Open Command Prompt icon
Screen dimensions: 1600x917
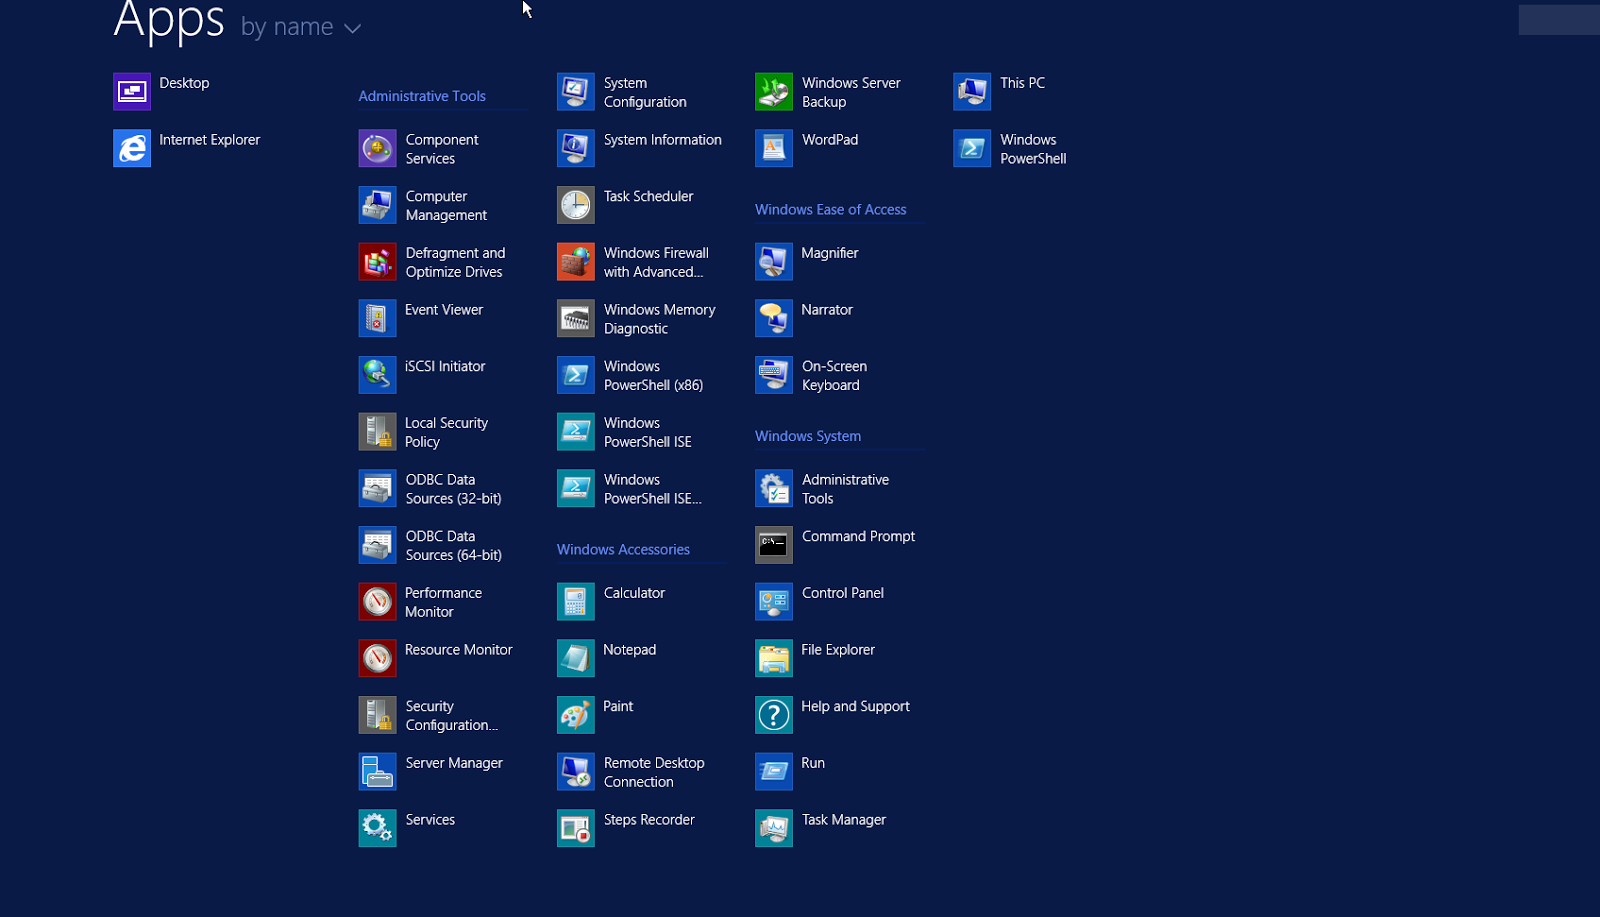point(774,546)
